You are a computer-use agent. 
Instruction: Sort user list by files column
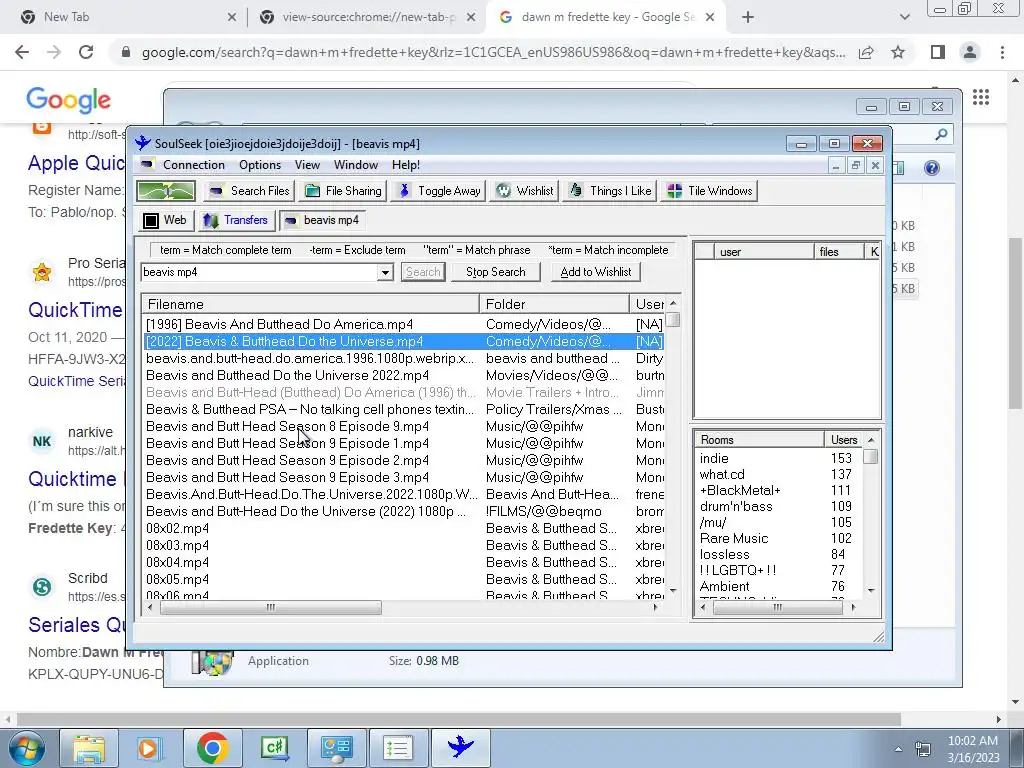point(839,252)
